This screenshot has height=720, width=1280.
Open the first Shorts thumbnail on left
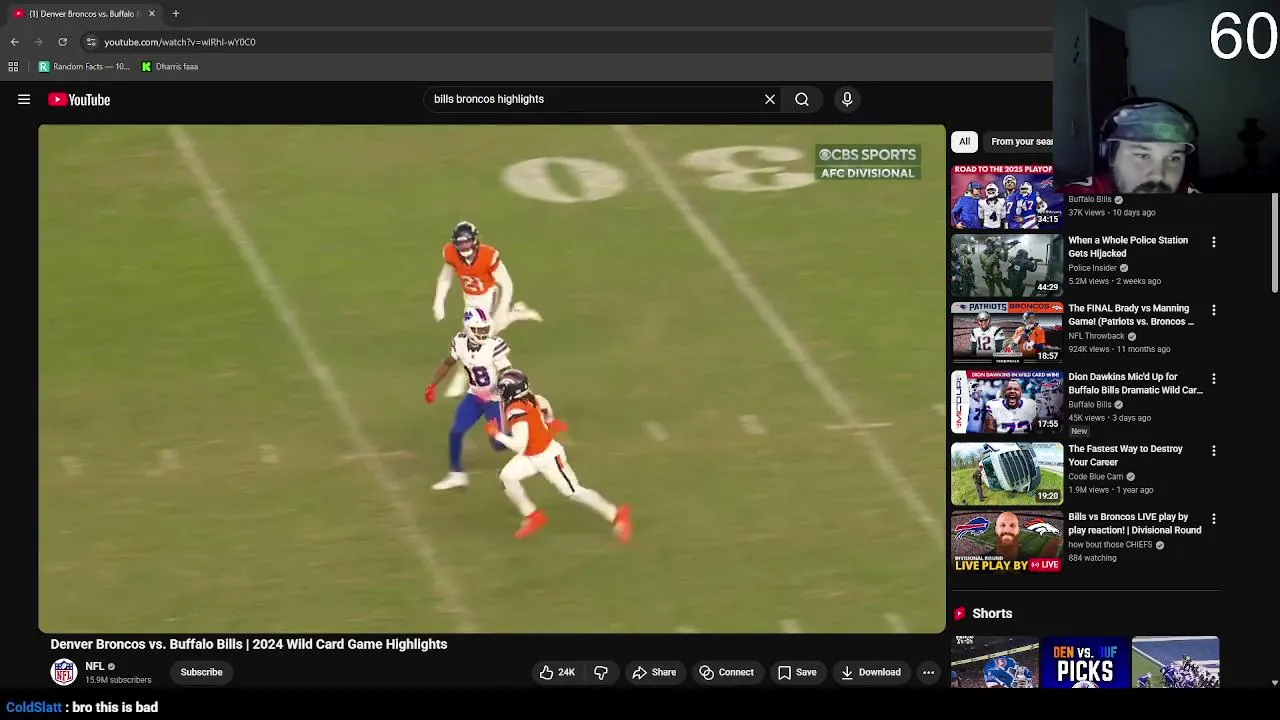tap(995, 662)
